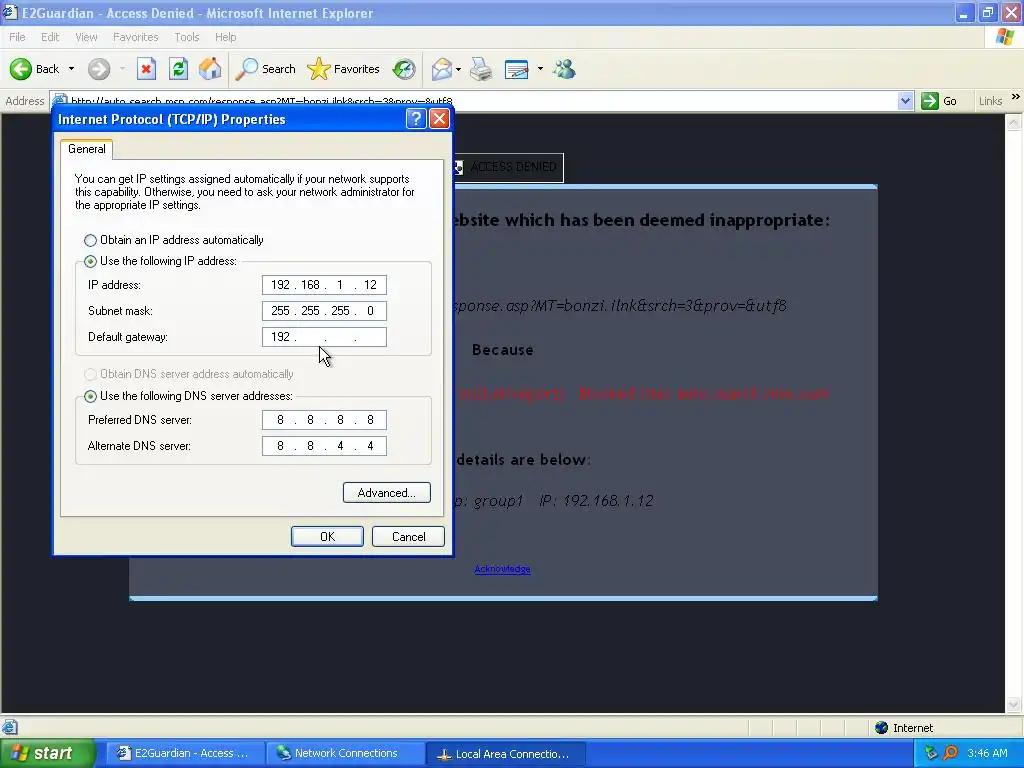Click the page icon in status bar
The image size is (1024, 768).
point(9,727)
